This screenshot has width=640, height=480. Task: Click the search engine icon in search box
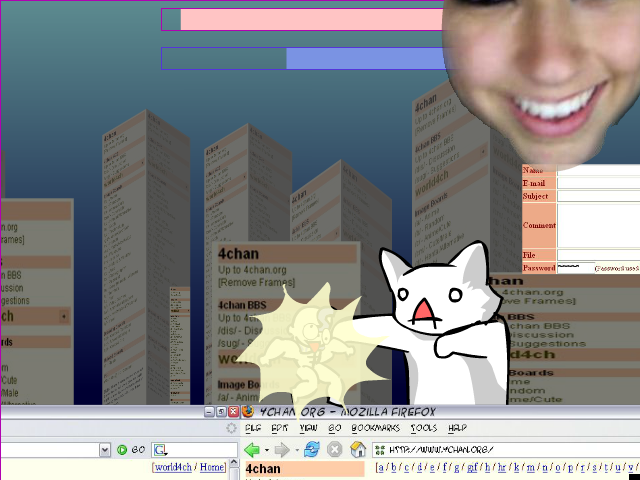click(160, 450)
